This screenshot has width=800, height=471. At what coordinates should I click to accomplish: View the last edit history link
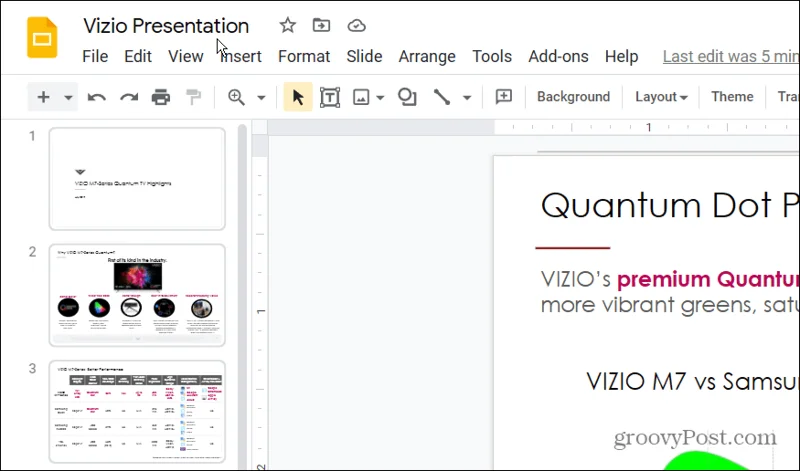coord(731,56)
